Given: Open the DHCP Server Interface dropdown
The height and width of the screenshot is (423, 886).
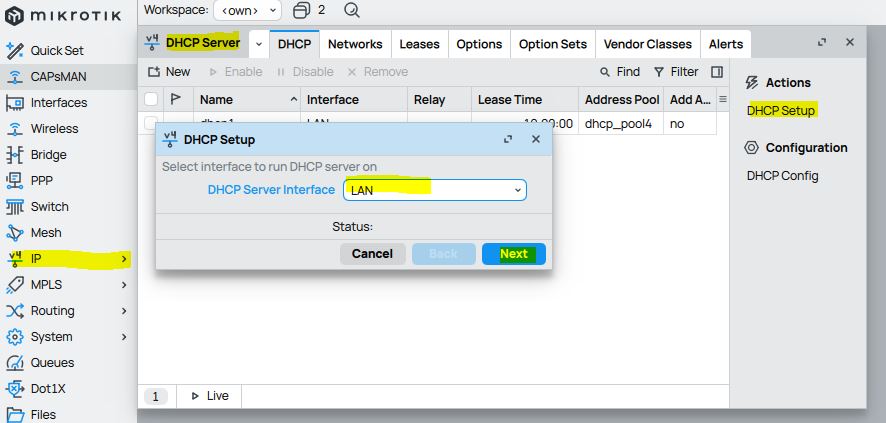Looking at the screenshot, I should click(x=434, y=190).
